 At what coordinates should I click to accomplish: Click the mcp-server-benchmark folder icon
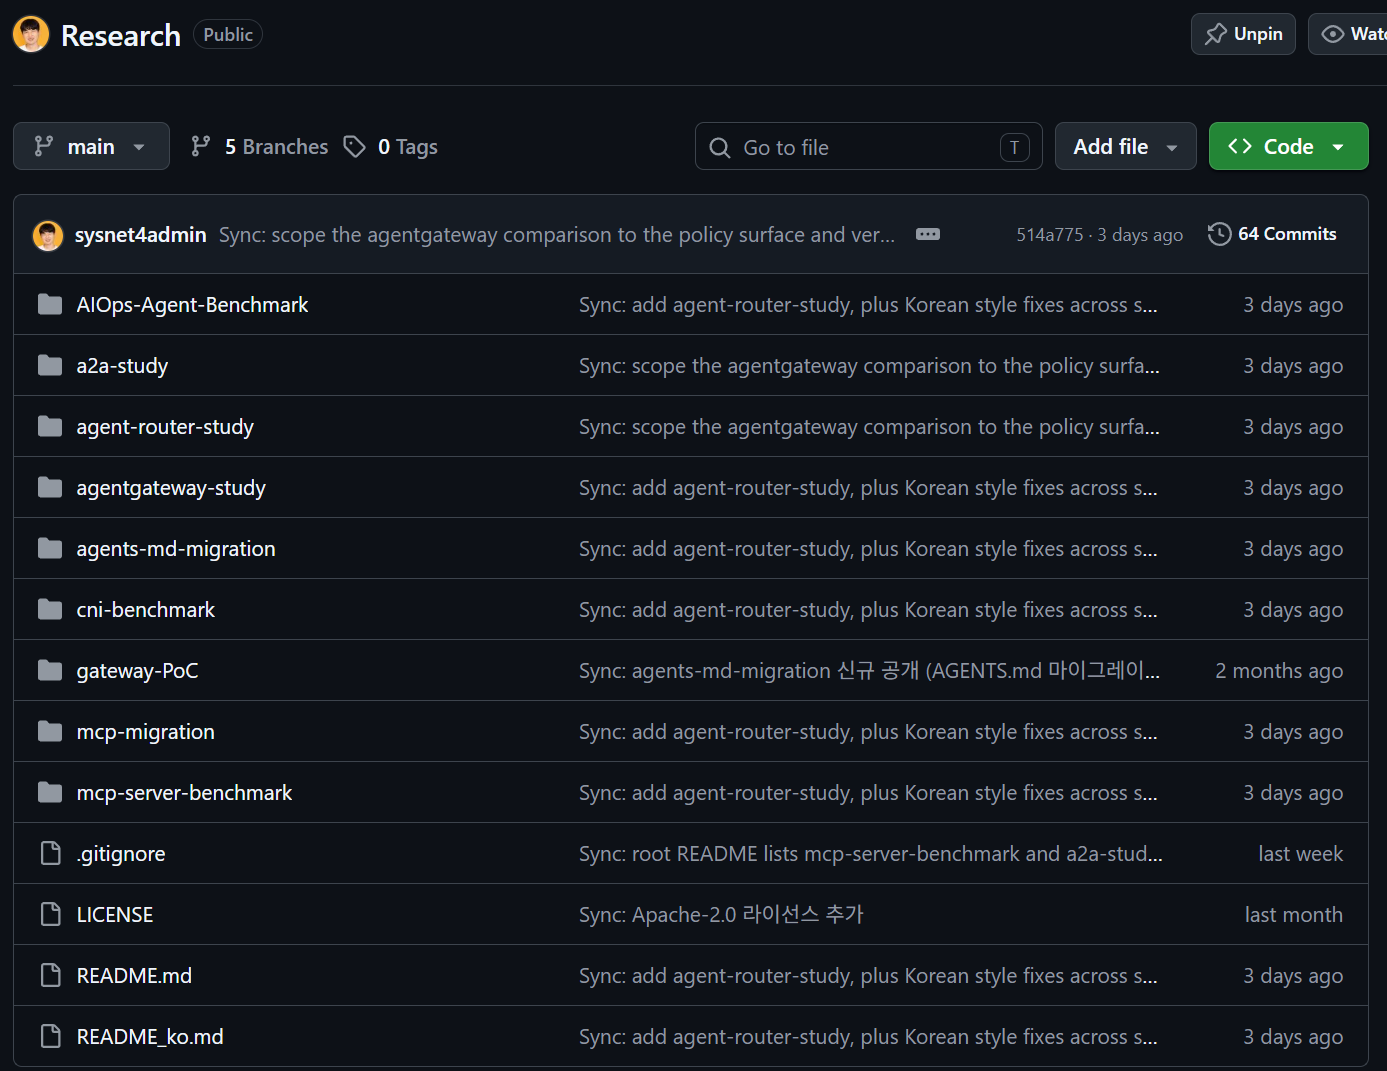[50, 792]
